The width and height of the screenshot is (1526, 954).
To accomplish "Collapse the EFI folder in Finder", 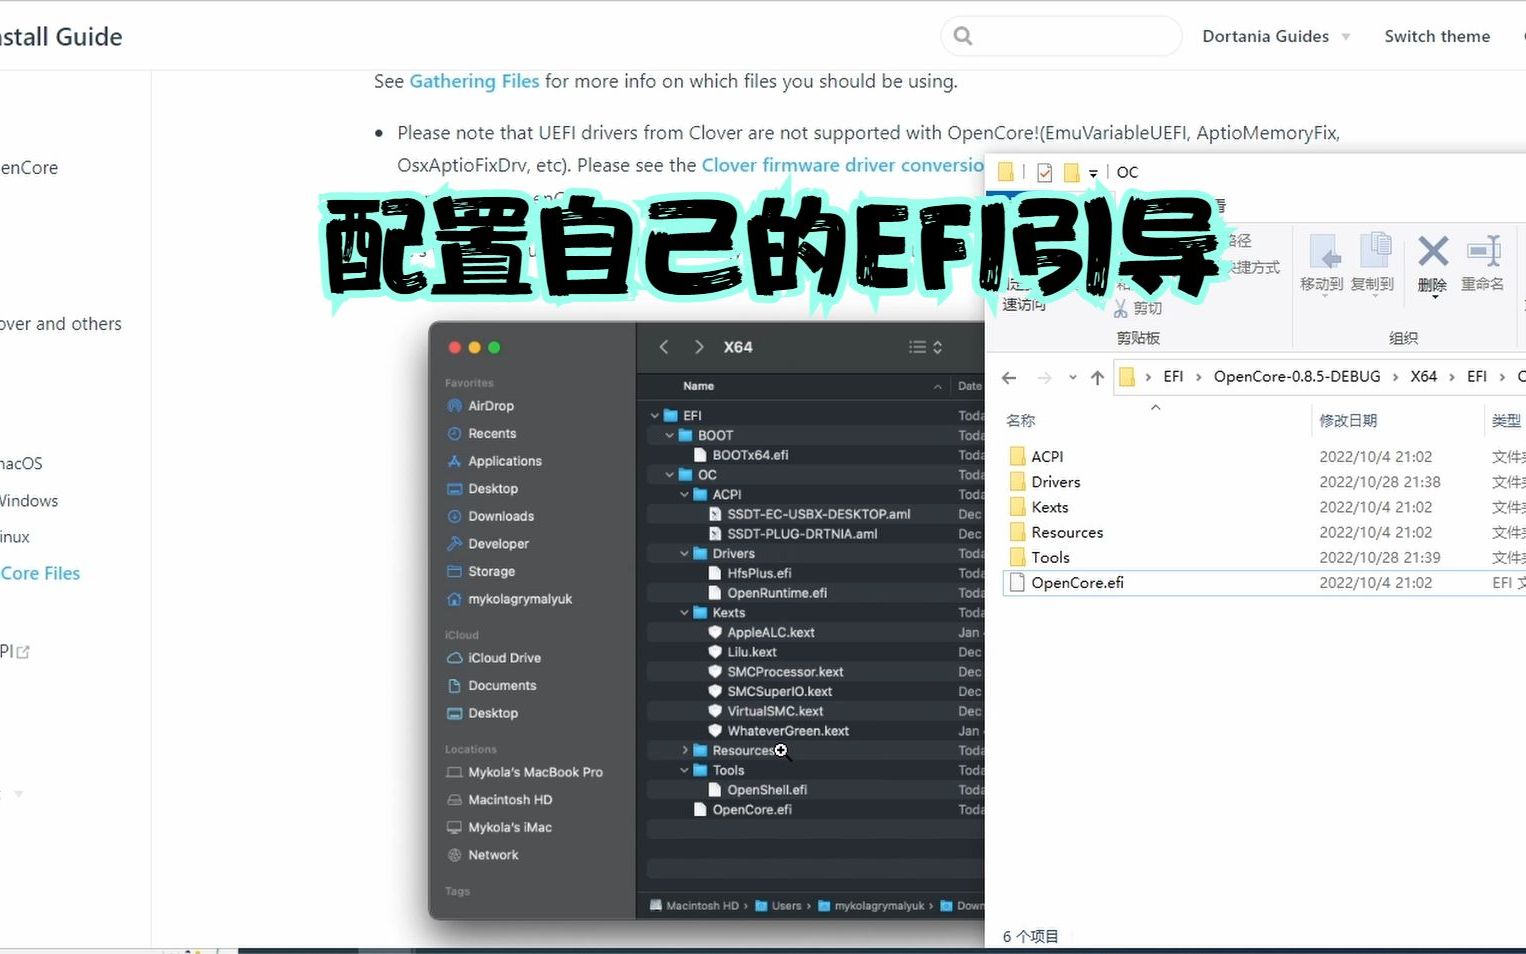I will coord(655,416).
